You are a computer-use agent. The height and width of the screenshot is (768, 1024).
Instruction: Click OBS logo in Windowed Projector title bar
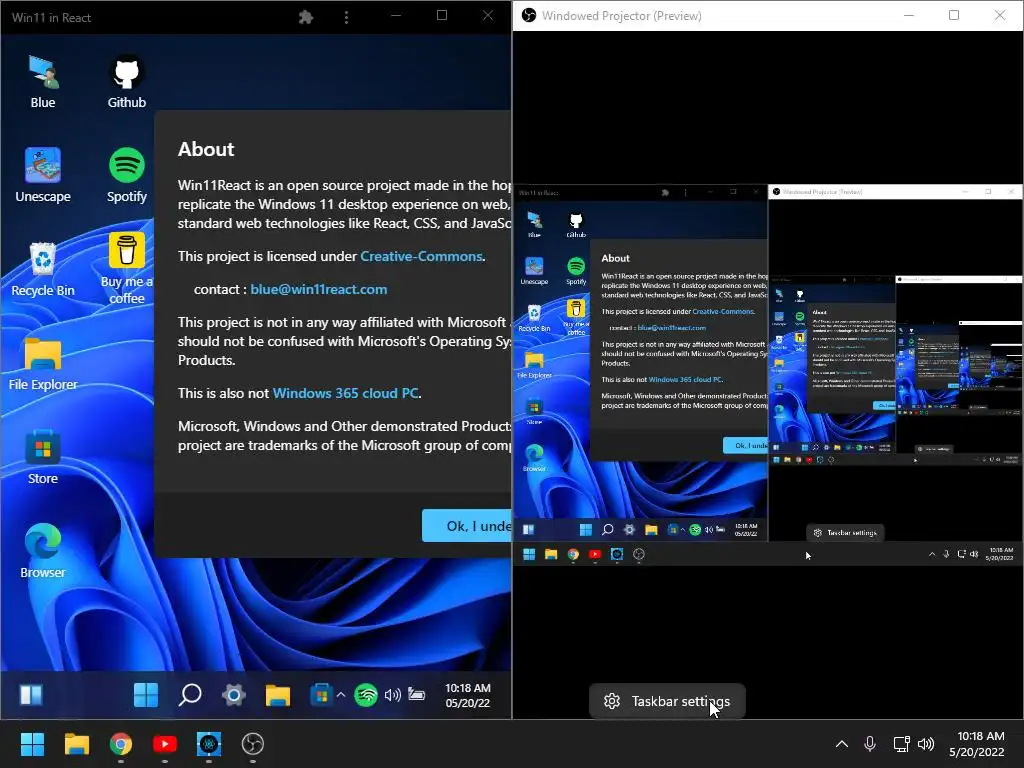[x=529, y=15]
